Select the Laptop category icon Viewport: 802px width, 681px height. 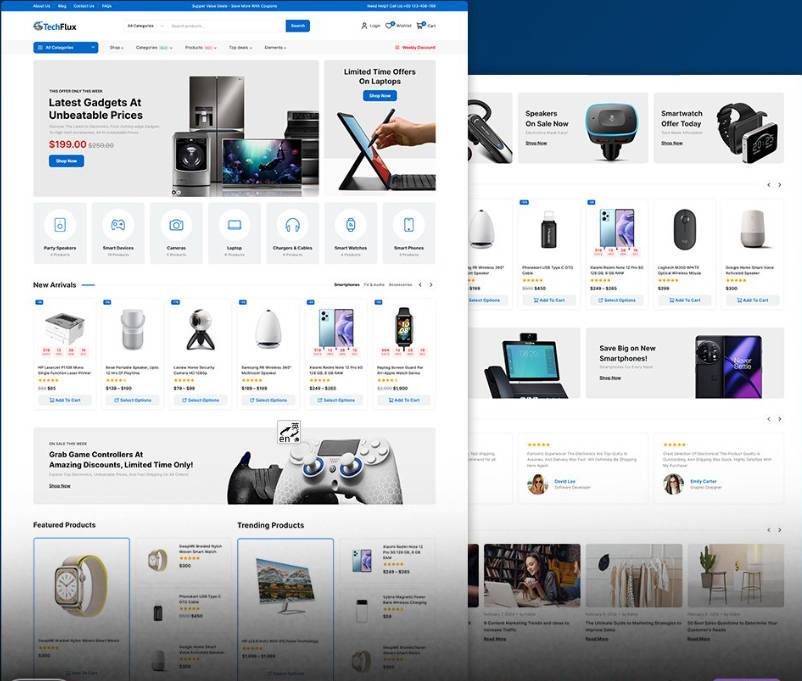235,225
